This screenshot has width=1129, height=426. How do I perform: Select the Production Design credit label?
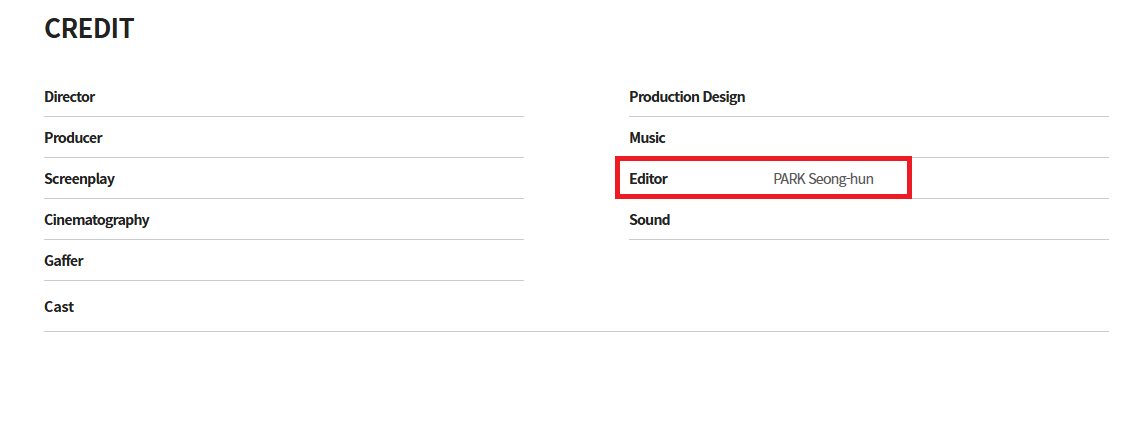point(687,96)
